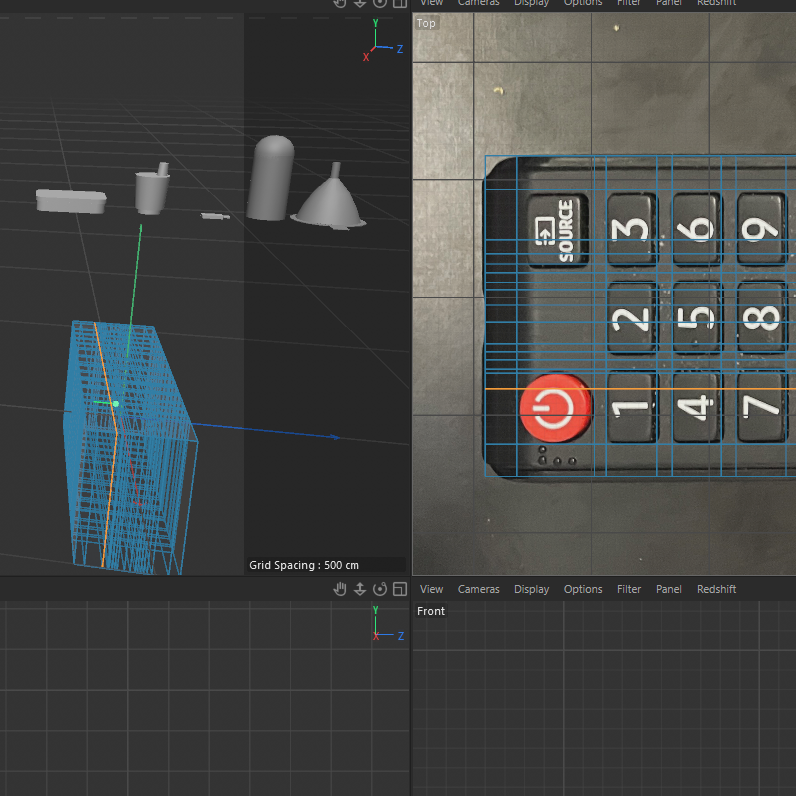Click the orbit rotate icon in lower-left viewport header
Viewport: 796px width, 796px height.
[380, 589]
